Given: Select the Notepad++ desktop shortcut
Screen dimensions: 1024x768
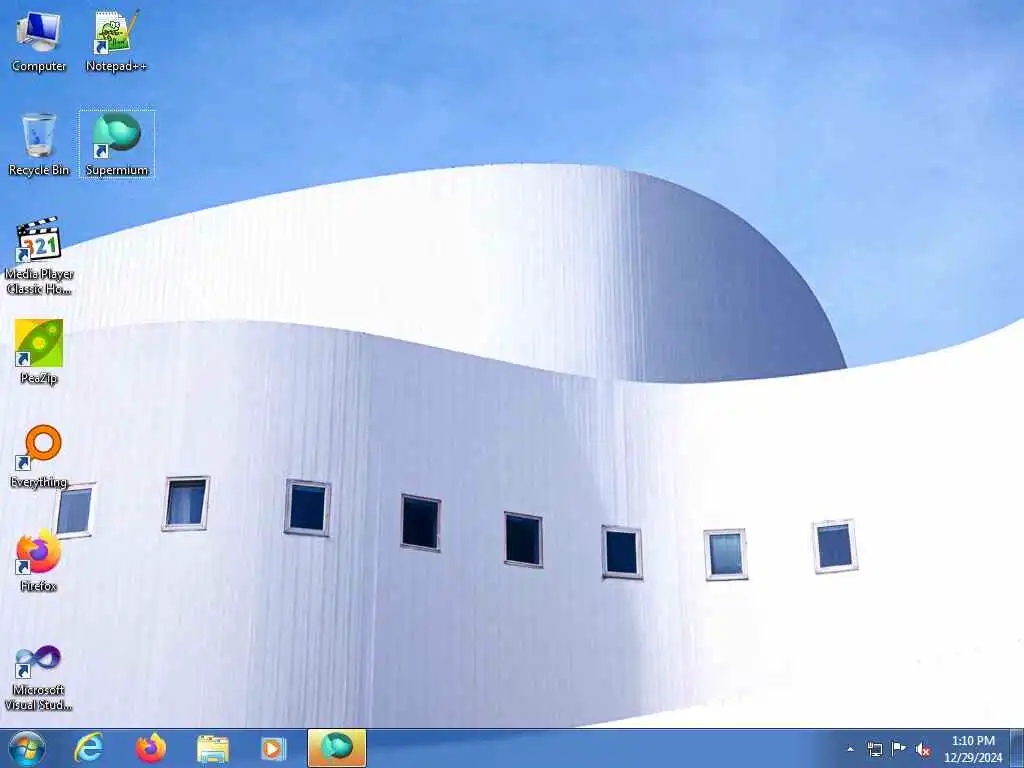Looking at the screenshot, I should 116,40.
